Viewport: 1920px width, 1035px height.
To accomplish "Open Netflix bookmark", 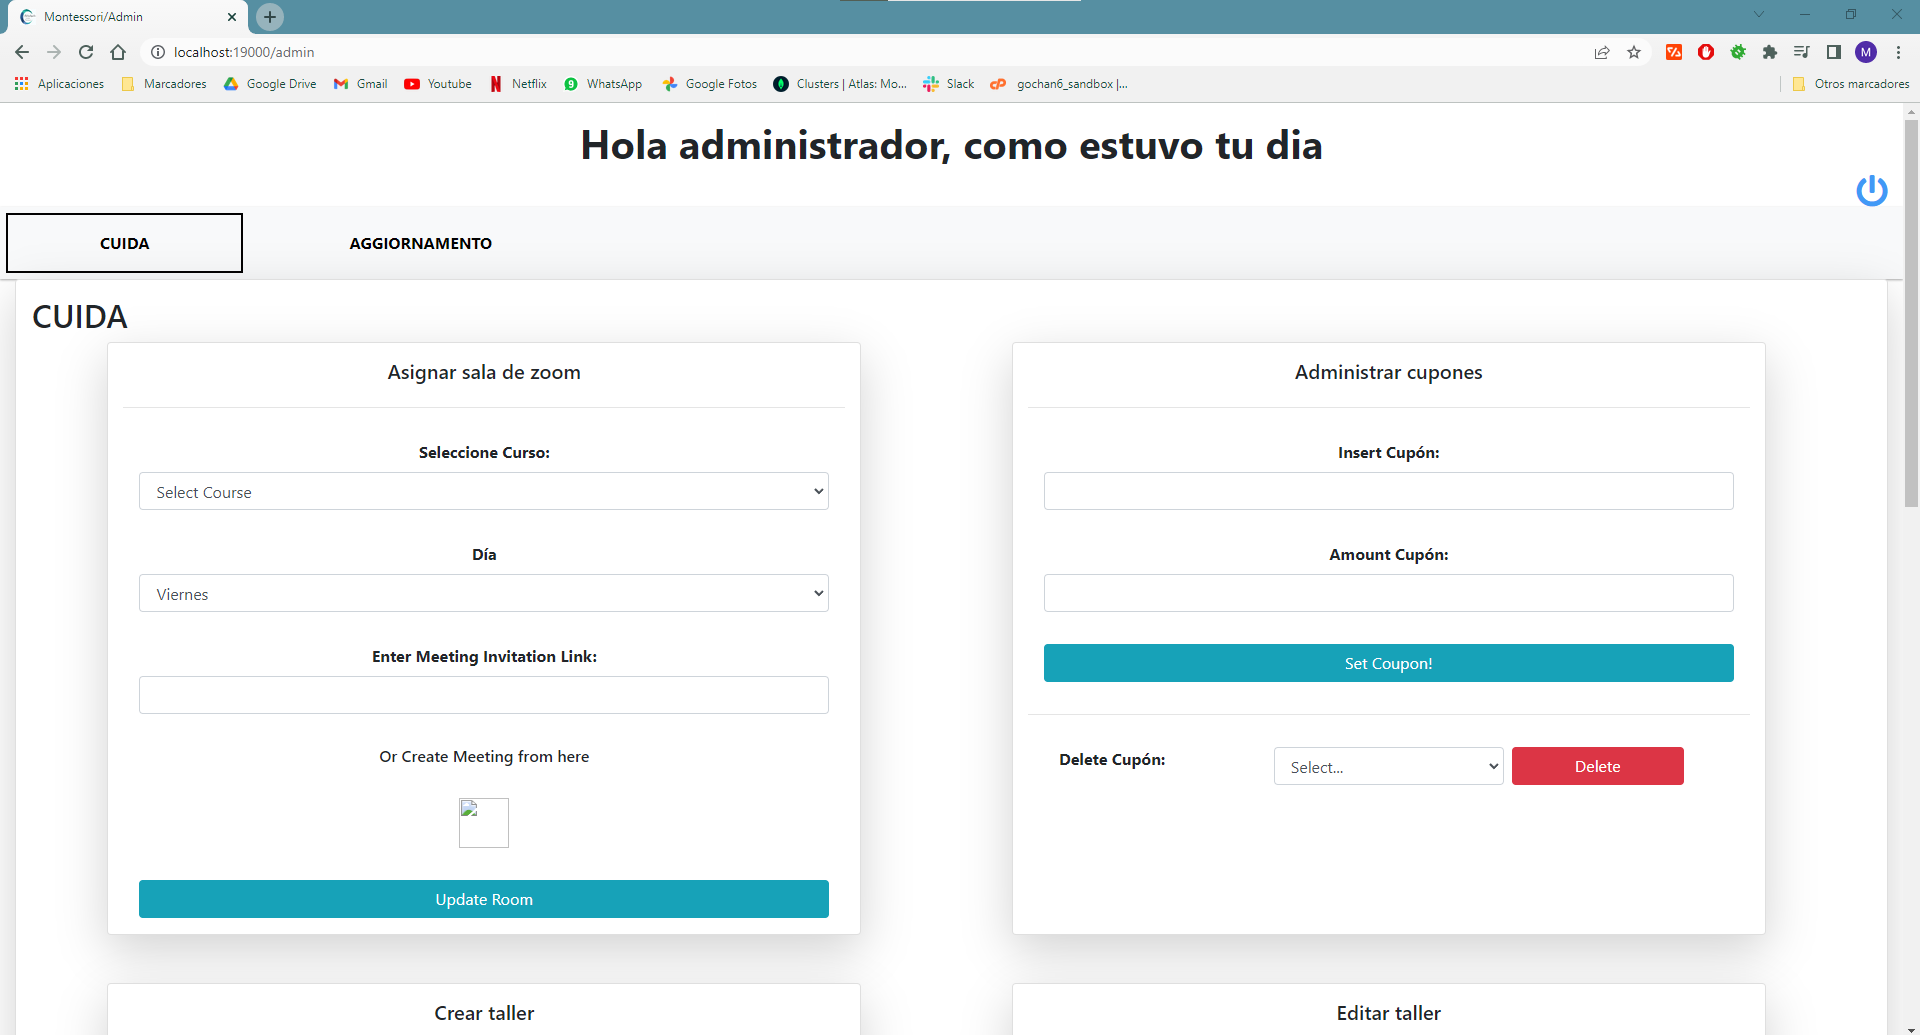I will point(518,84).
